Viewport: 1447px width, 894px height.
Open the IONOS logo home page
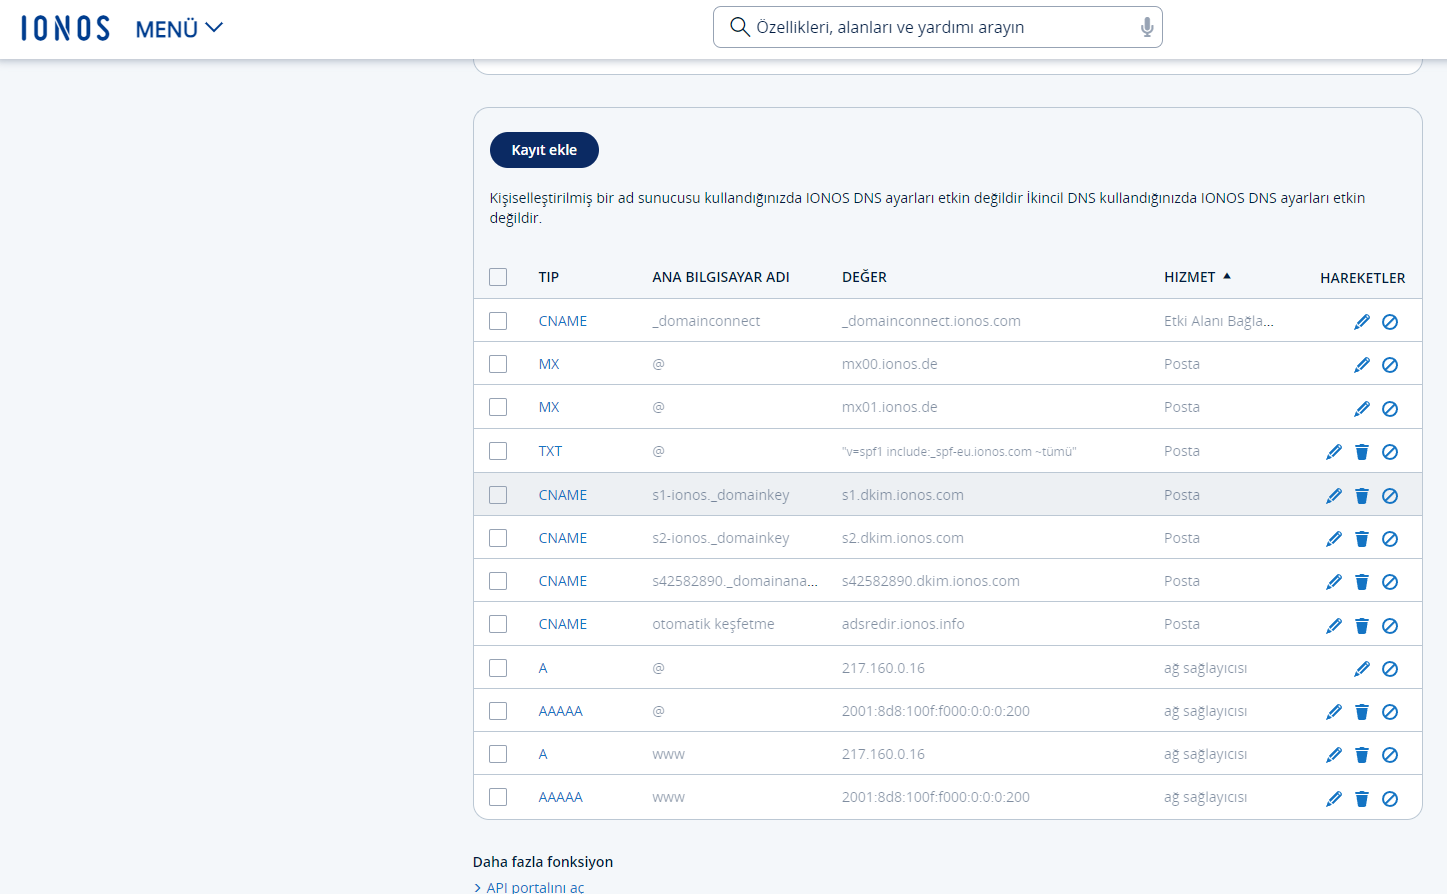pyautogui.click(x=66, y=28)
